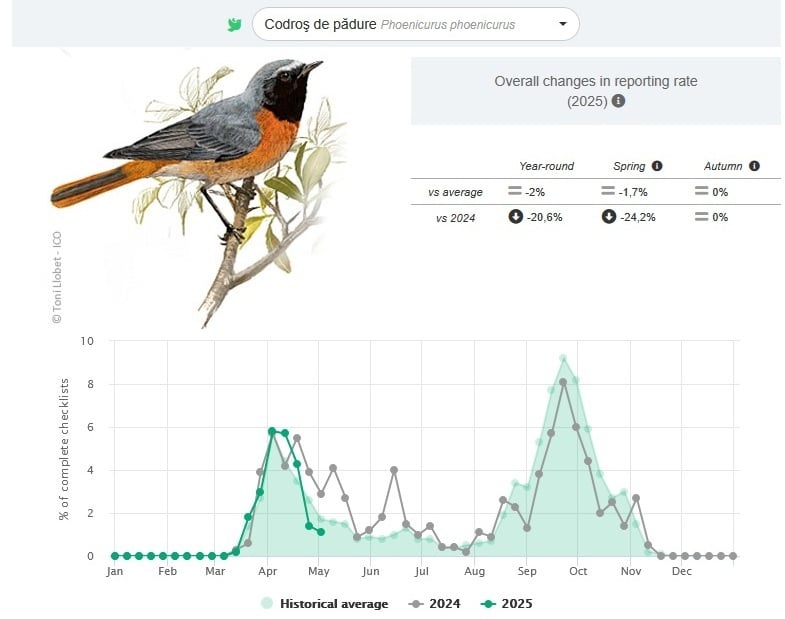Click the '-20,6%' year-round value
Image resolution: width=785 pixels, height=619 pixels.
tap(545, 217)
